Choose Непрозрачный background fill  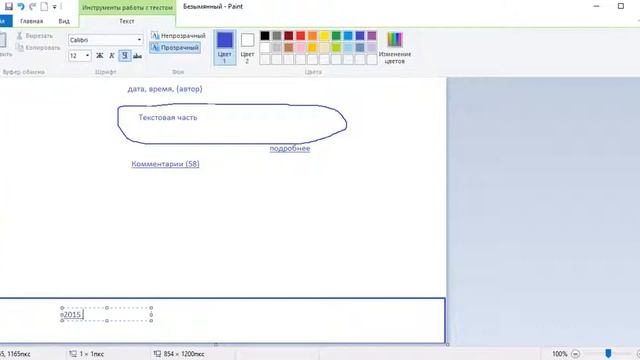coord(178,36)
